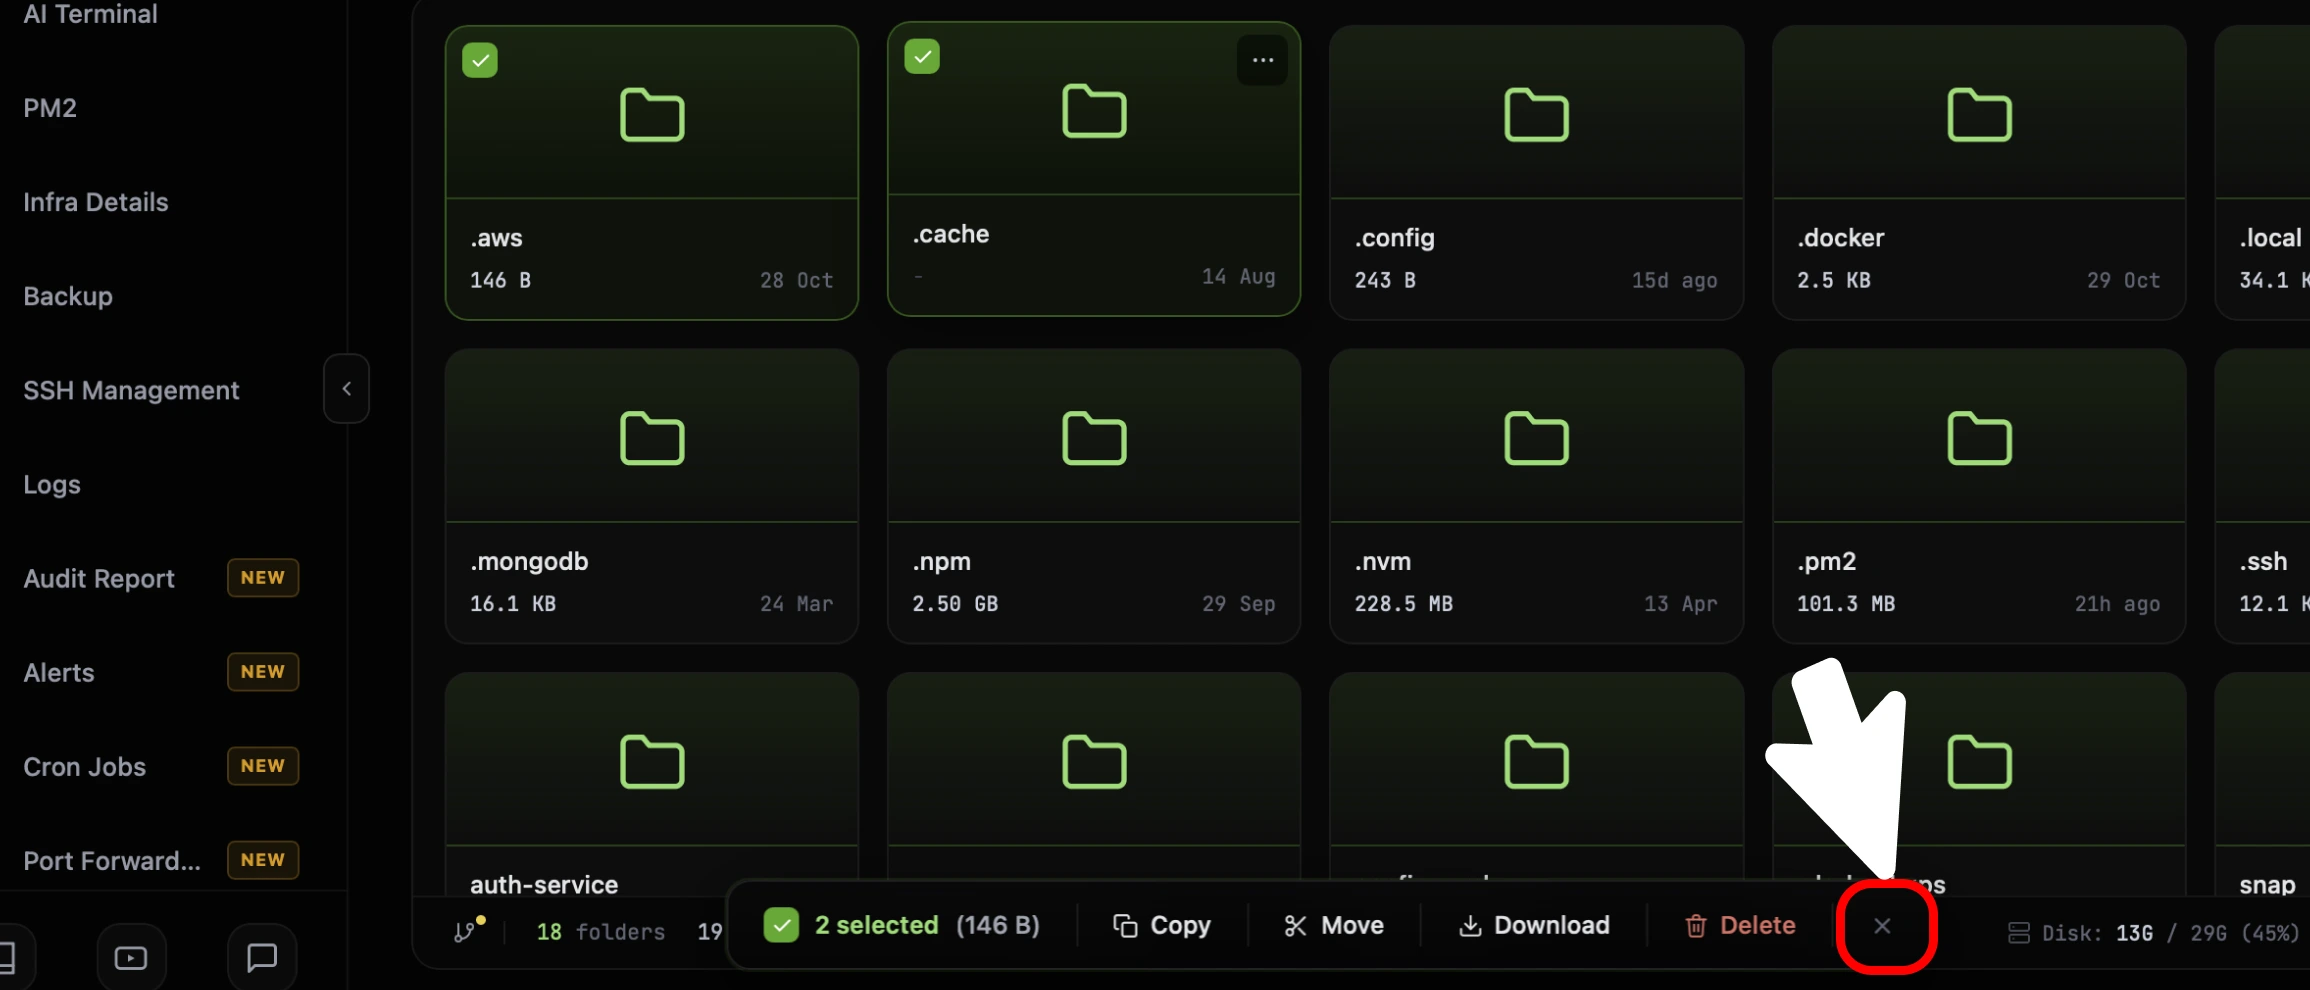Open the auth-service folder icon
The width and height of the screenshot is (2310, 990).
[652, 762]
